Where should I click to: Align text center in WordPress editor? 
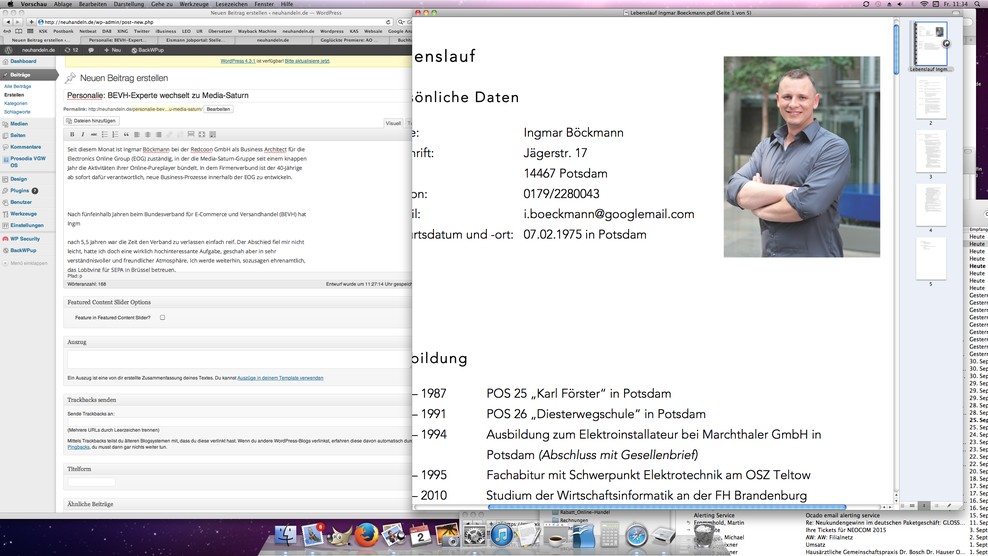pos(147,134)
